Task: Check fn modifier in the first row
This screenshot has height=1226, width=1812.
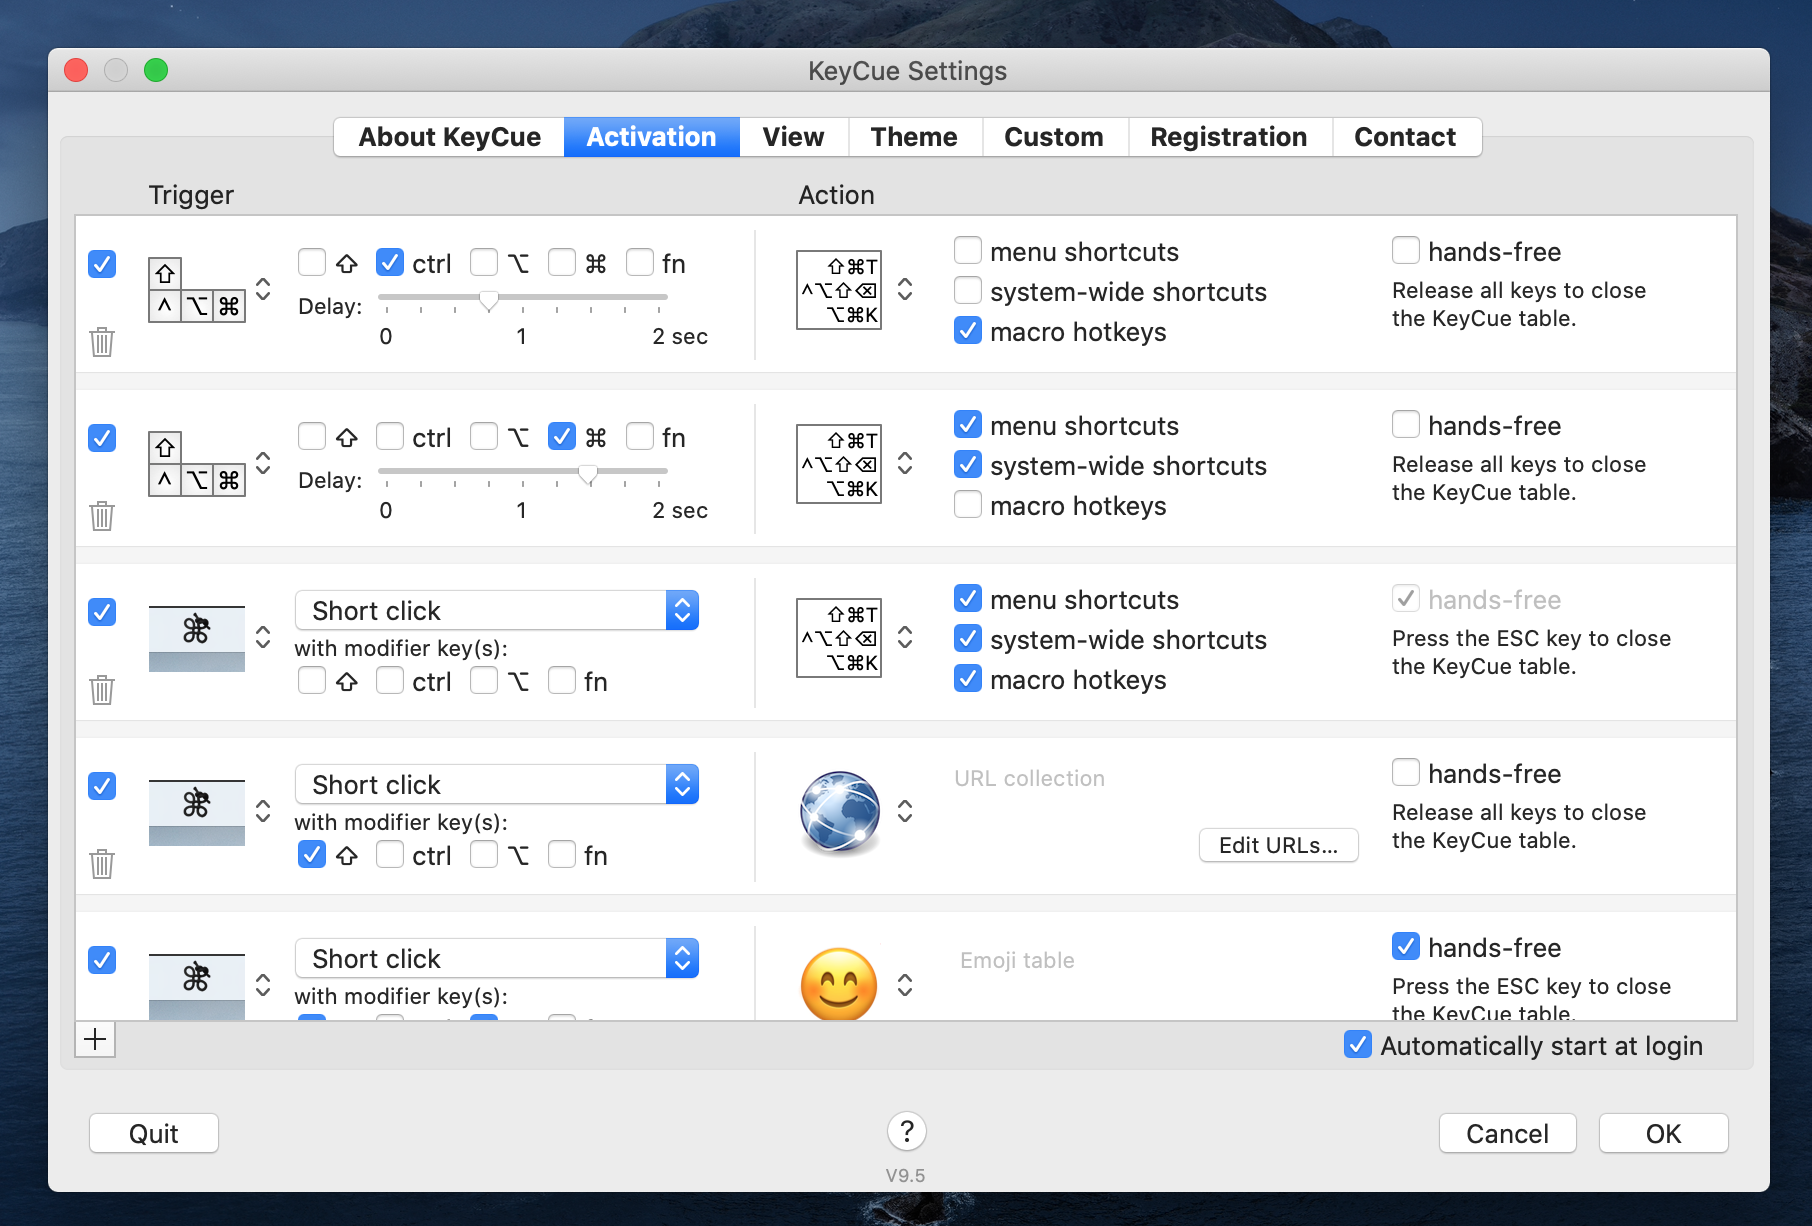Action: (x=640, y=263)
